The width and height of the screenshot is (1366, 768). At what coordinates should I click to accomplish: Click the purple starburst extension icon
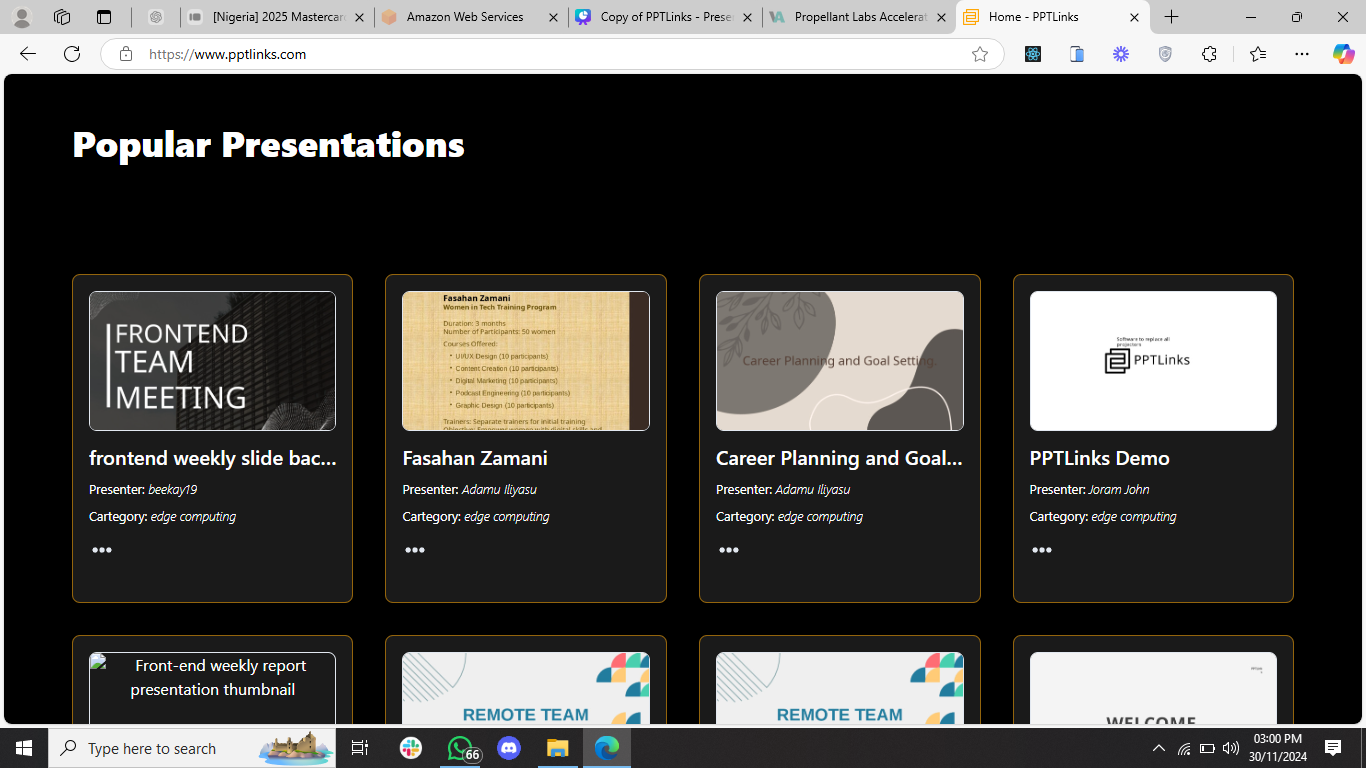[x=1121, y=54]
